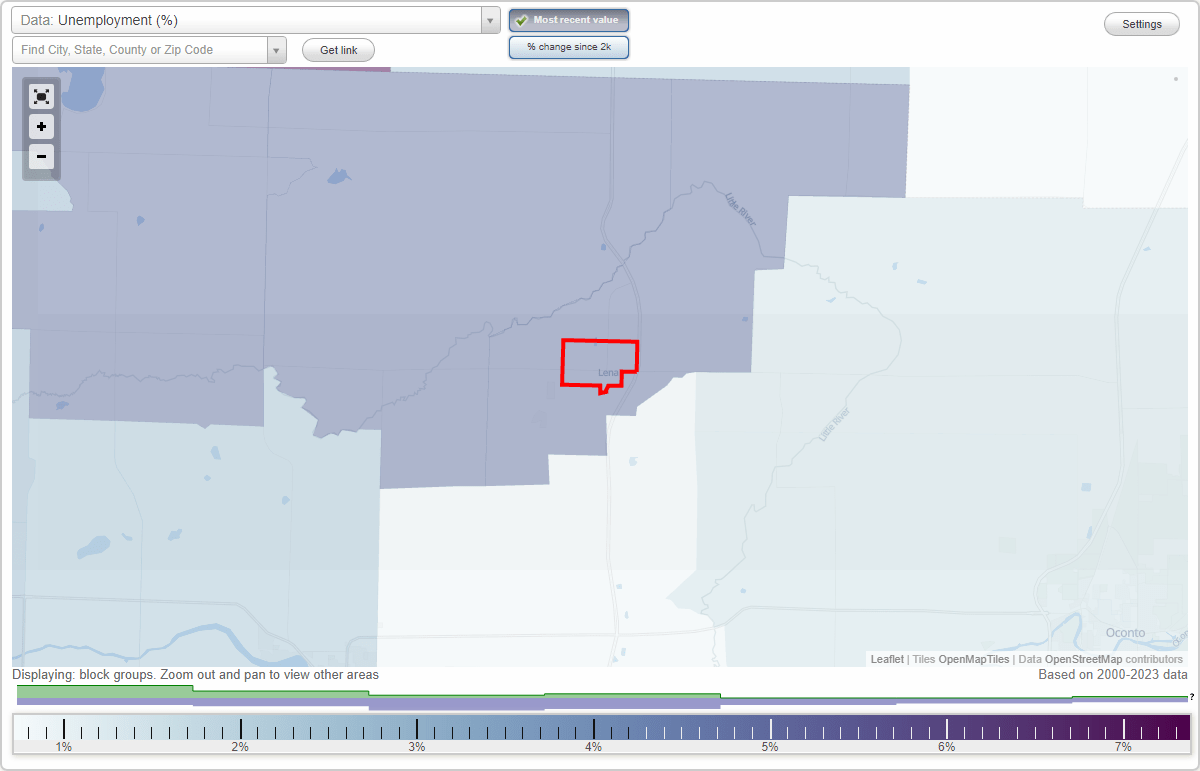Click the Find City, State, County field
1200x771 pixels.
point(140,49)
